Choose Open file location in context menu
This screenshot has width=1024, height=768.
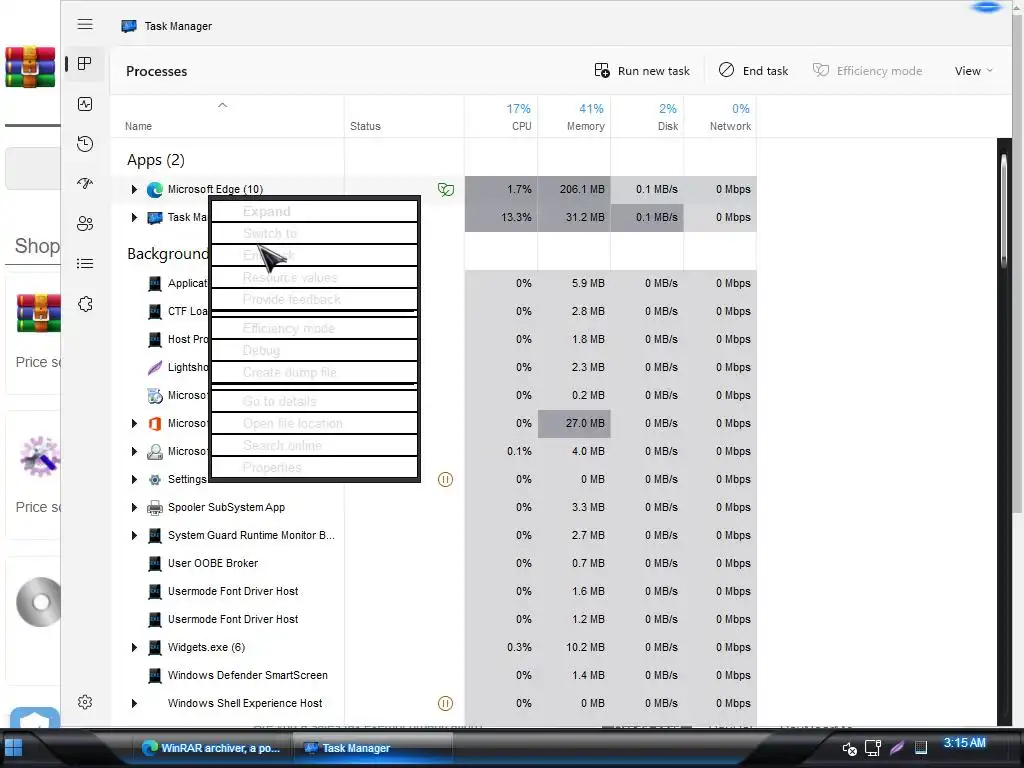[x=315, y=423]
